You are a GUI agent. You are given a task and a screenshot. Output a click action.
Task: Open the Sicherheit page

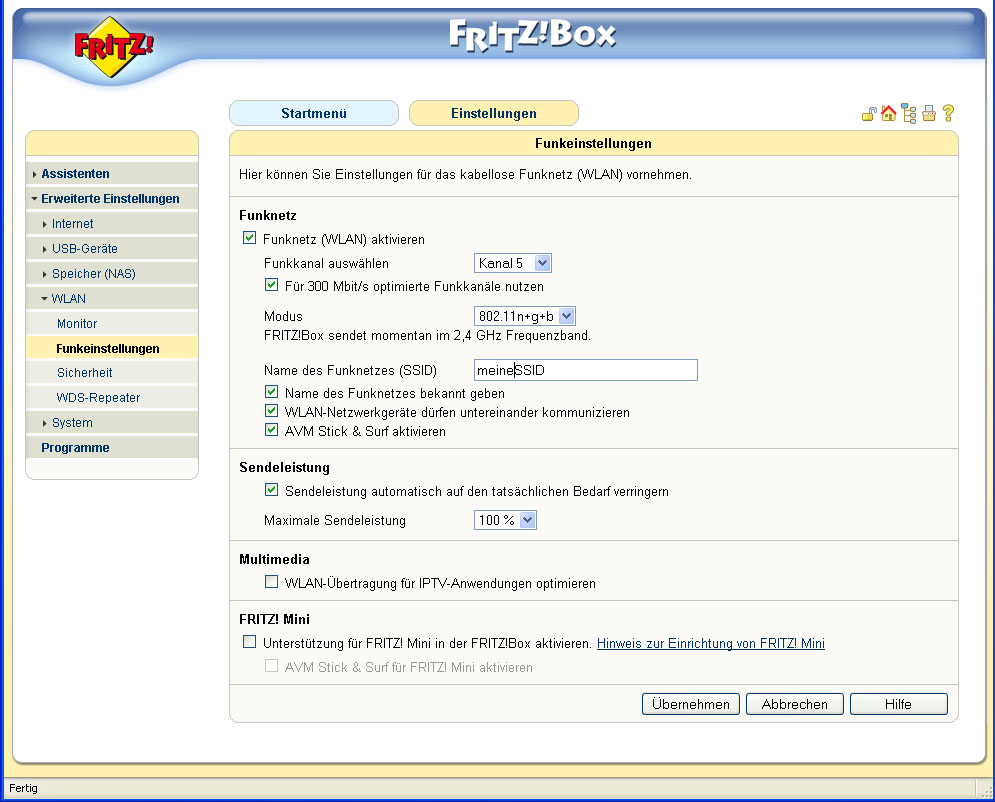click(x=112, y=373)
